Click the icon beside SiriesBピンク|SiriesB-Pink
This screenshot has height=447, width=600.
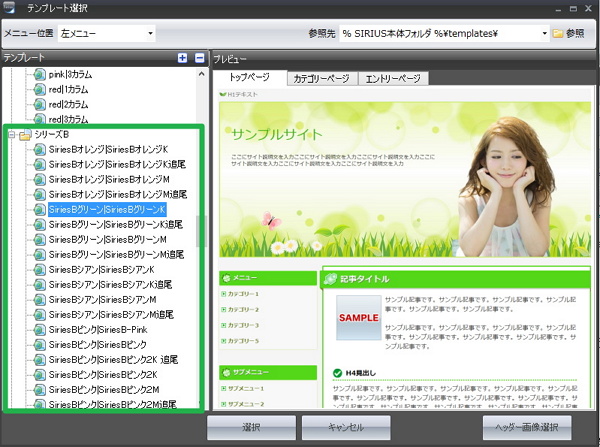click(40, 329)
